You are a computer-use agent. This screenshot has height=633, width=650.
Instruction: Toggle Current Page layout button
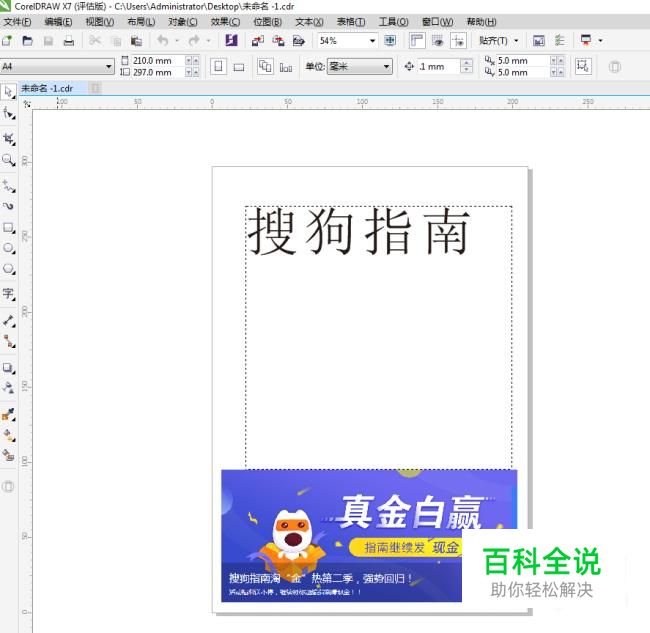pos(286,67)
